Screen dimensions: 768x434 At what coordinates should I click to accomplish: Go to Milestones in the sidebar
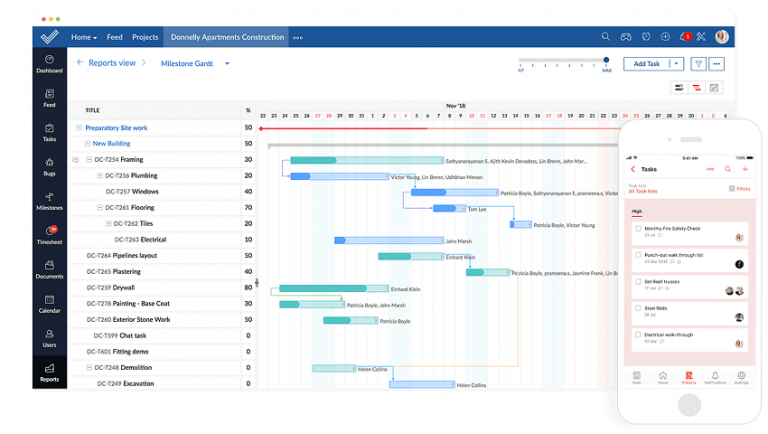[x=49, y=200]
